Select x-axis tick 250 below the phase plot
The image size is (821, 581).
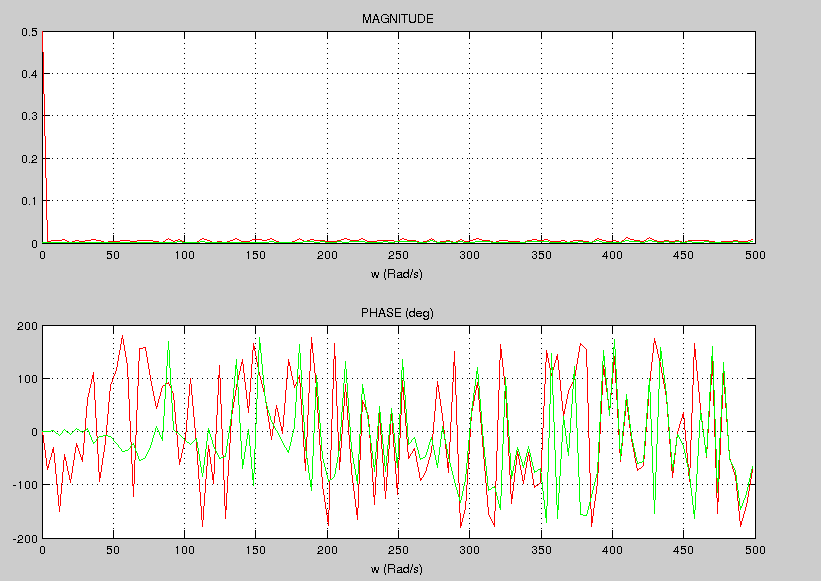[398, 550]
